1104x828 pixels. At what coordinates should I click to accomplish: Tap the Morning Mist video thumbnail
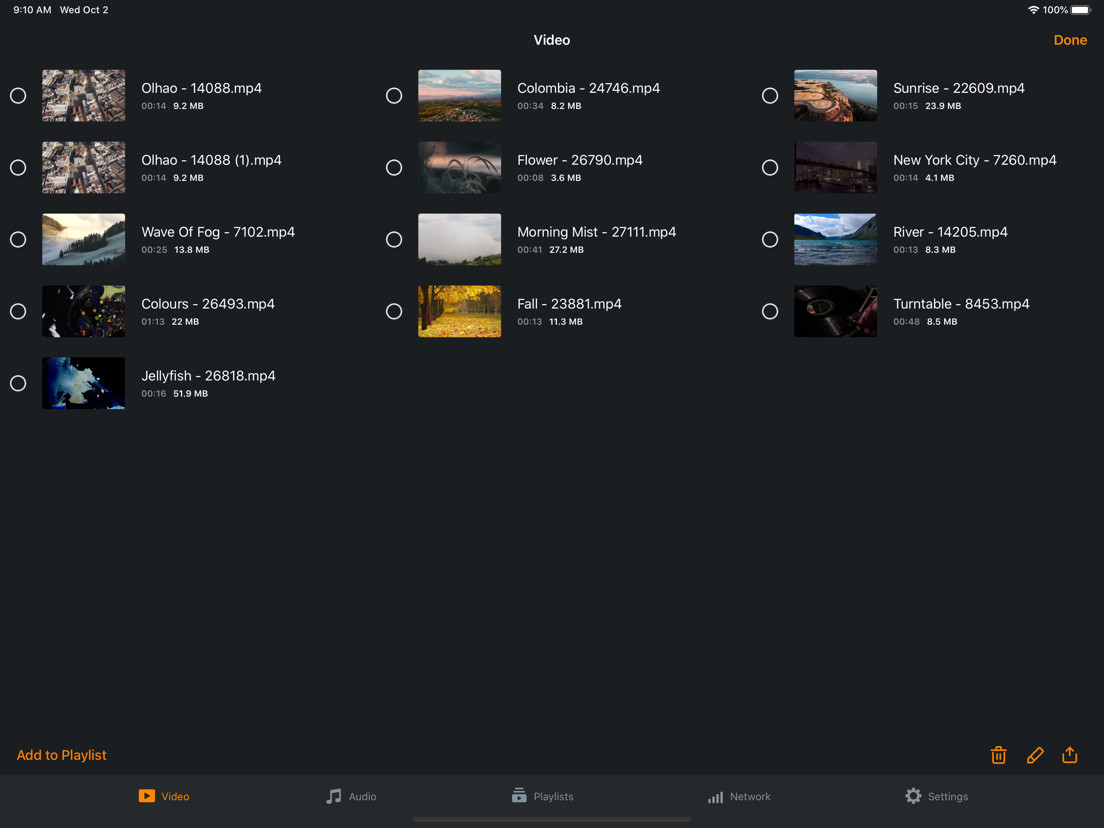coord(460,239)
